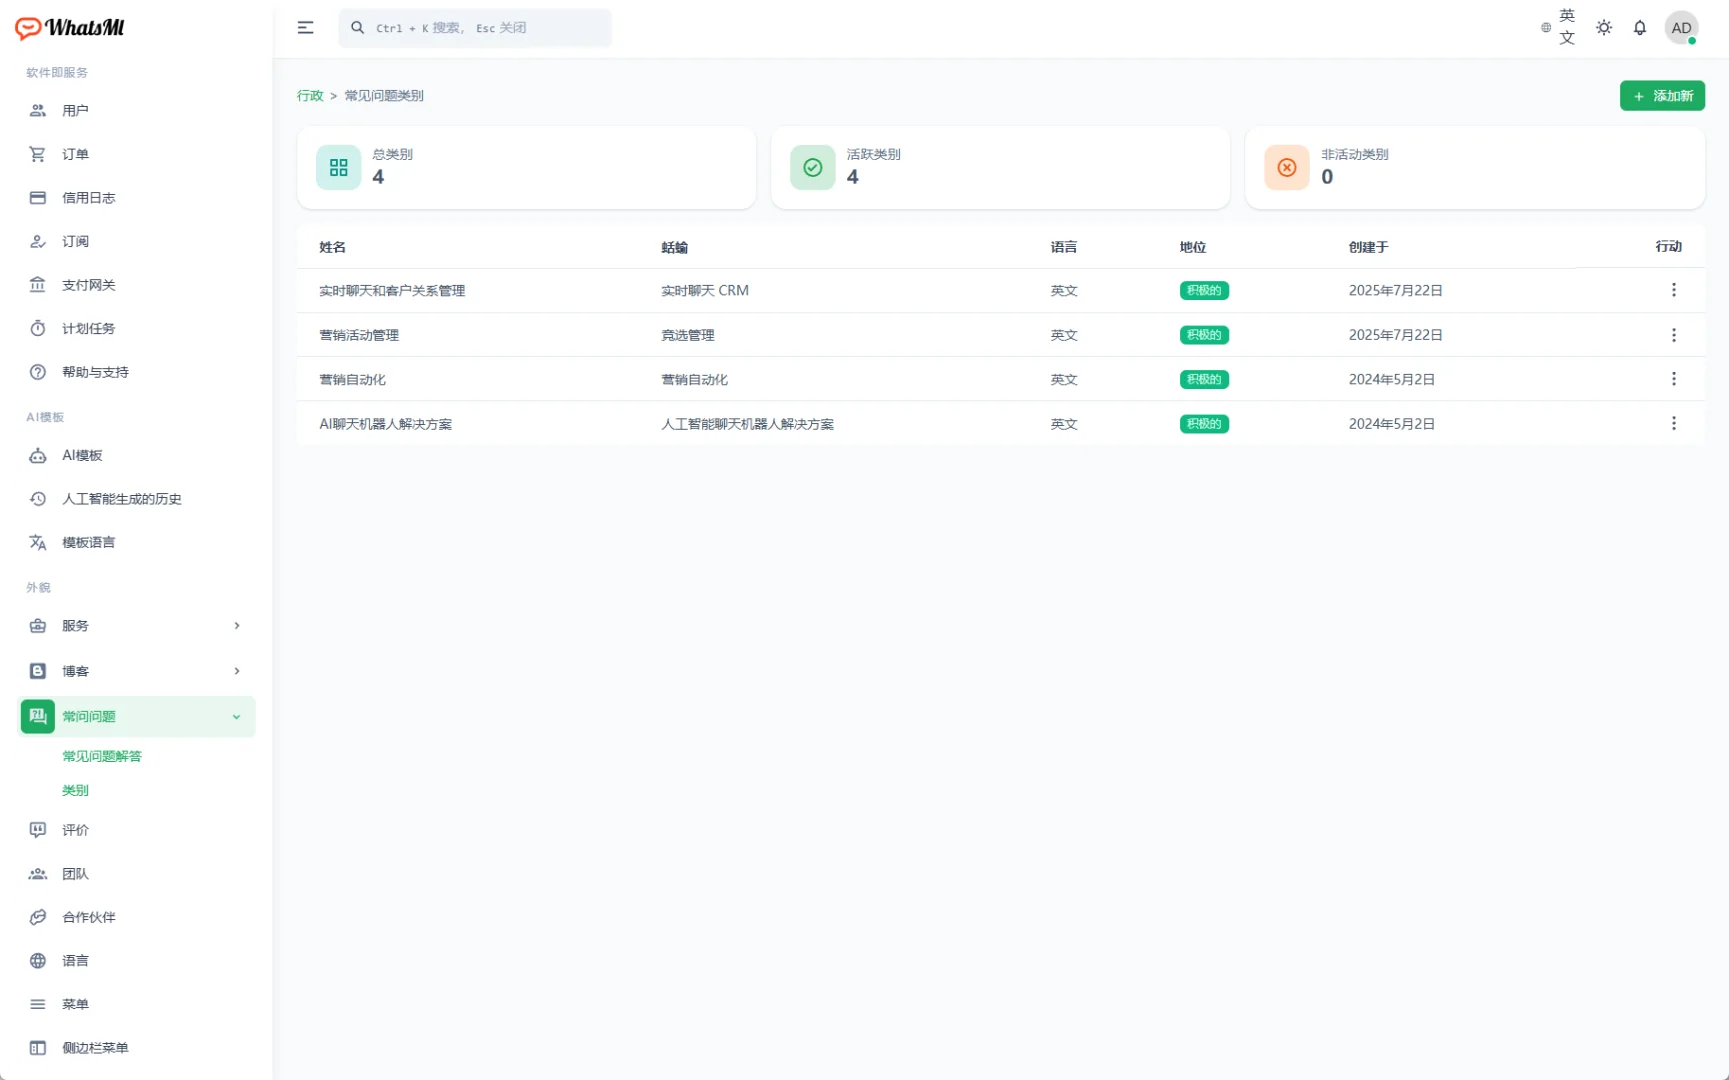The image size is (1729, 1080).
Task: Open notifications bell
Action: (x=1640, y=28)
